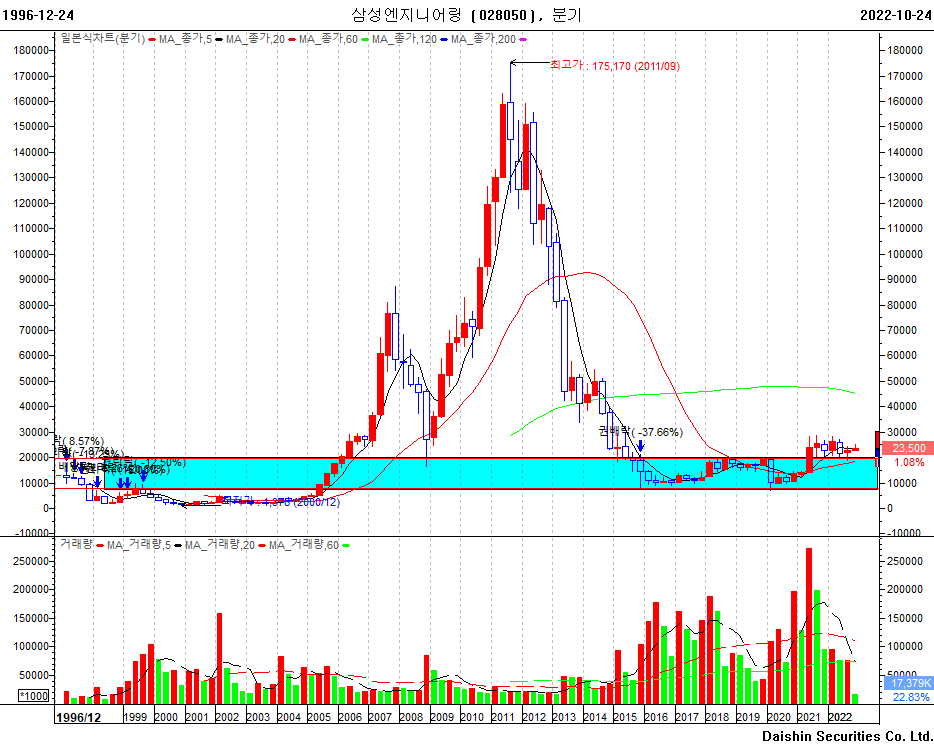Image resolution: width=934 pixels, height=748 pixels.
Task: Click the 1.08% change value
Action: (x=910, y=462)
